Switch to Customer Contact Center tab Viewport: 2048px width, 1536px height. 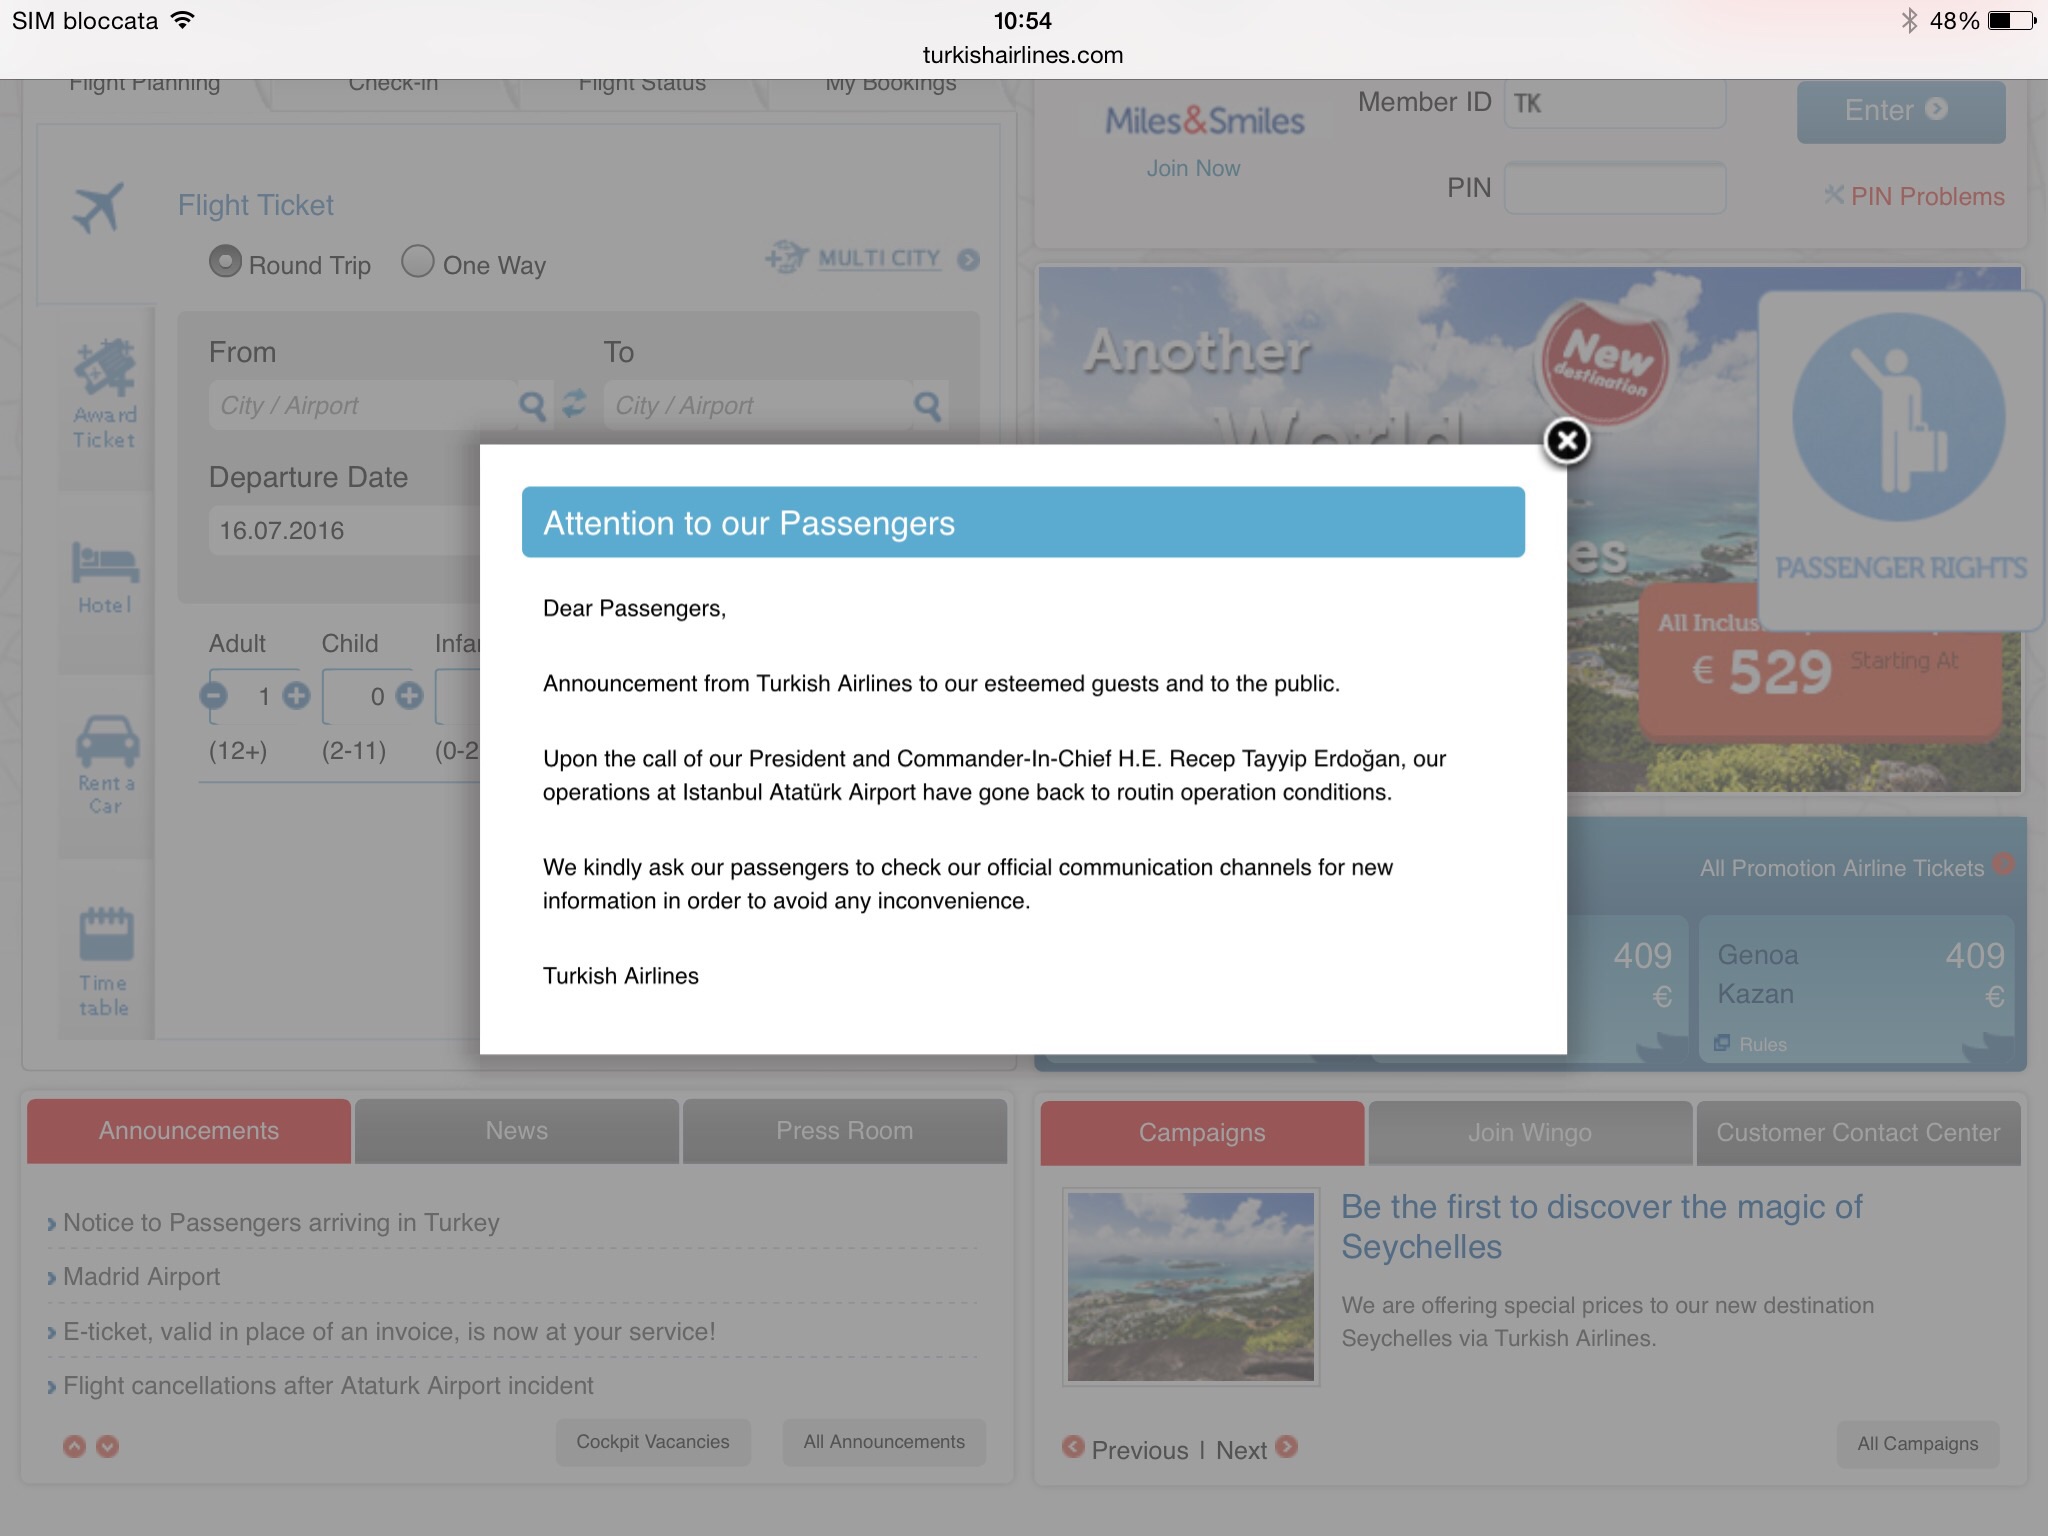(1858, 1133)
